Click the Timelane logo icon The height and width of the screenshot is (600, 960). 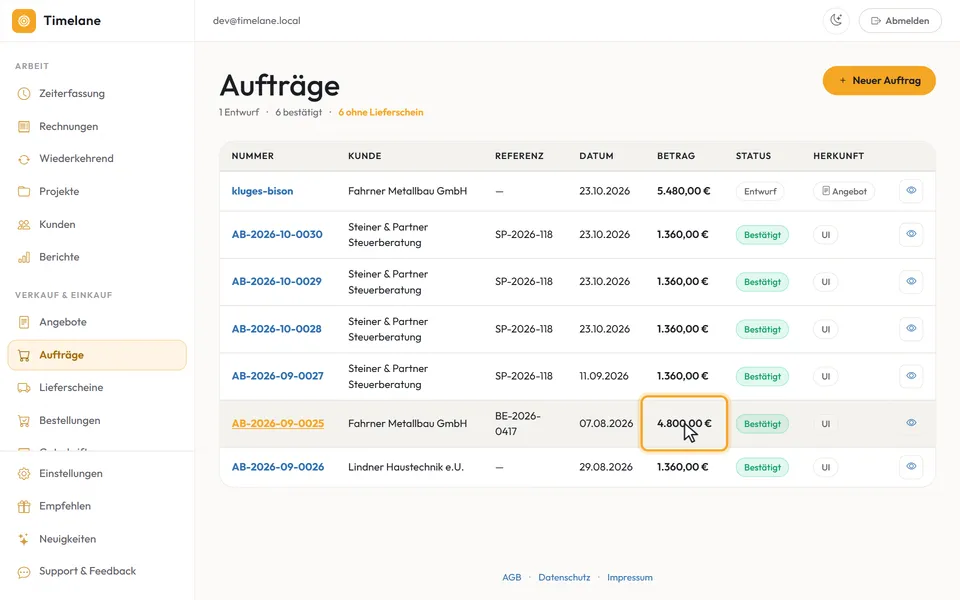(24, 21)
